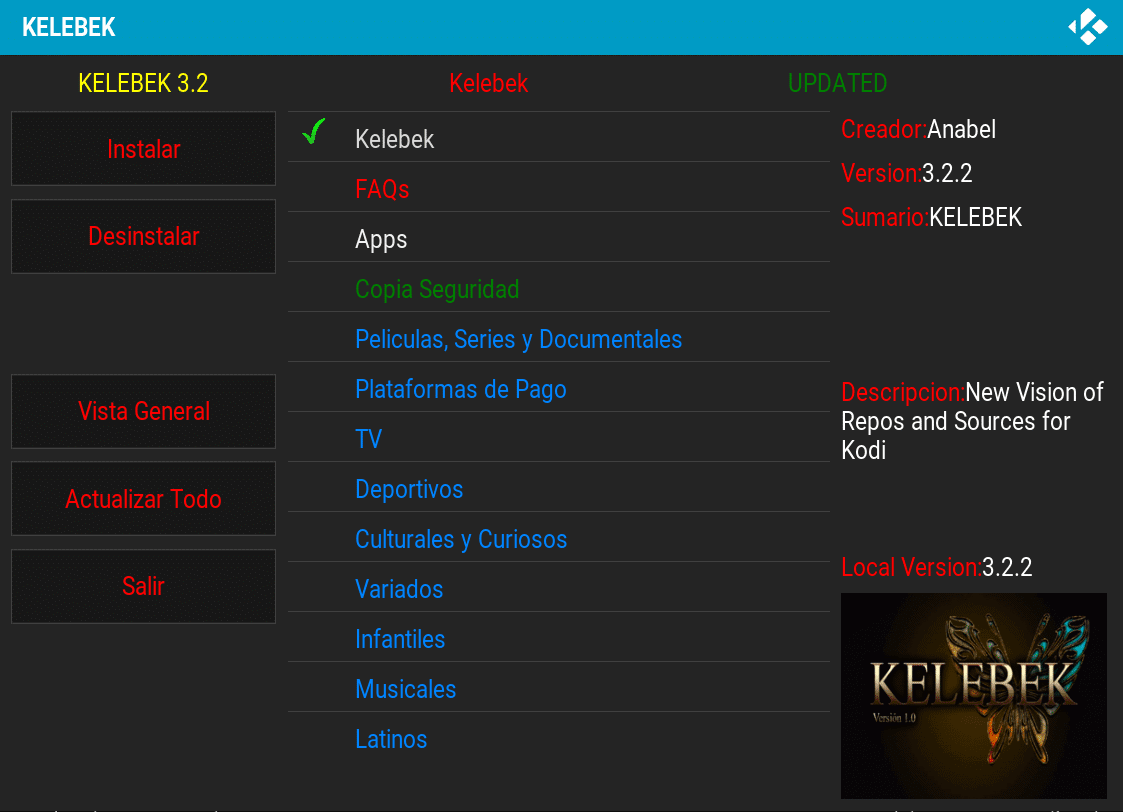The height and width of the screenshot is (812, 1123).
Task: Open Plataformas de Pago category
Action: [460, 389]
